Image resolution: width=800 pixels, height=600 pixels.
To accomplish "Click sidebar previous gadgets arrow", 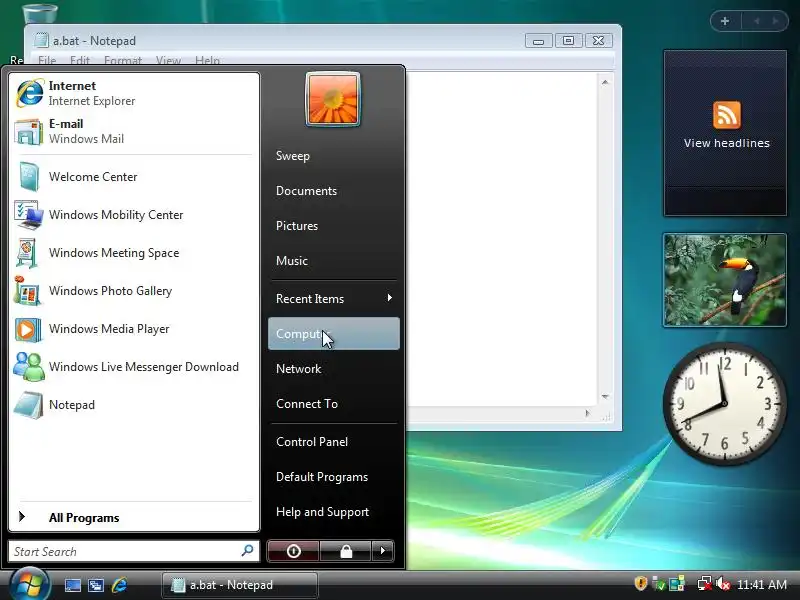I will [757, 21].
